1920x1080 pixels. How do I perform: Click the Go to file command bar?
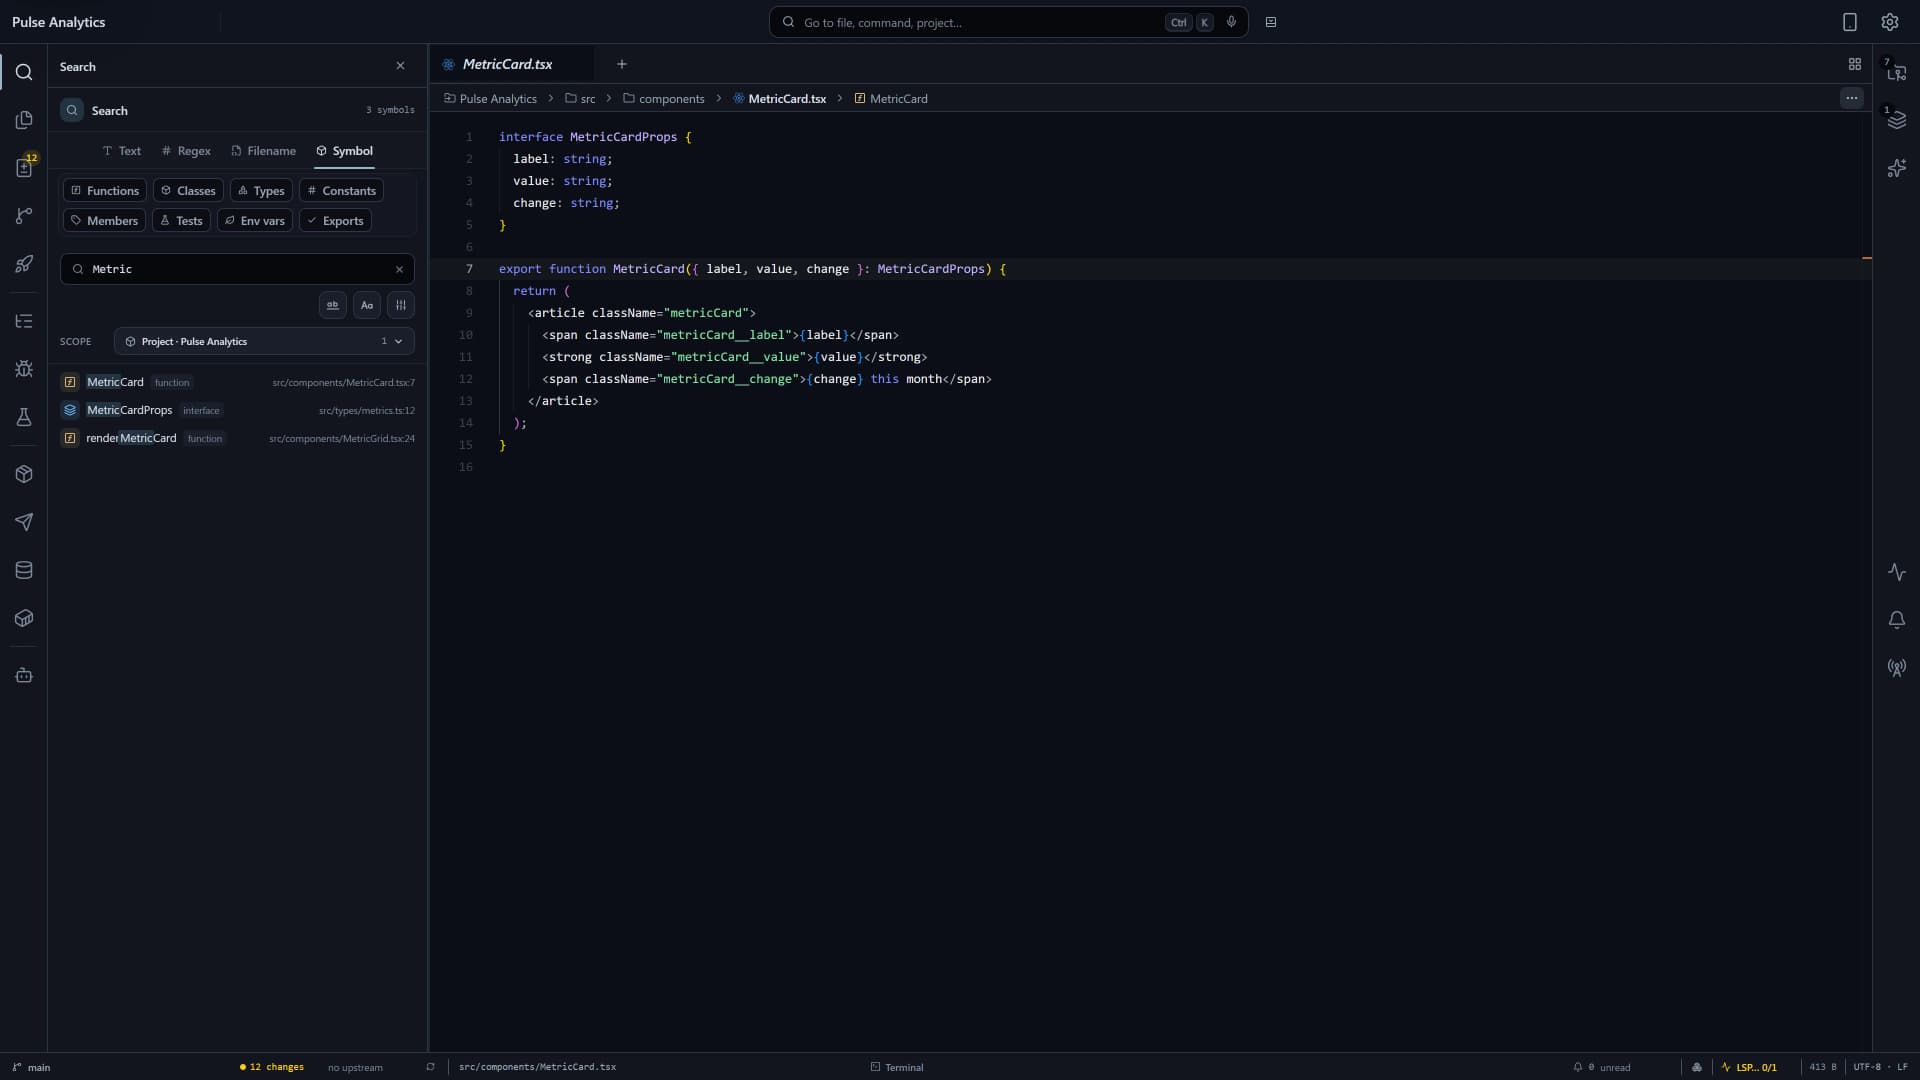click(x=1008, y=22)
